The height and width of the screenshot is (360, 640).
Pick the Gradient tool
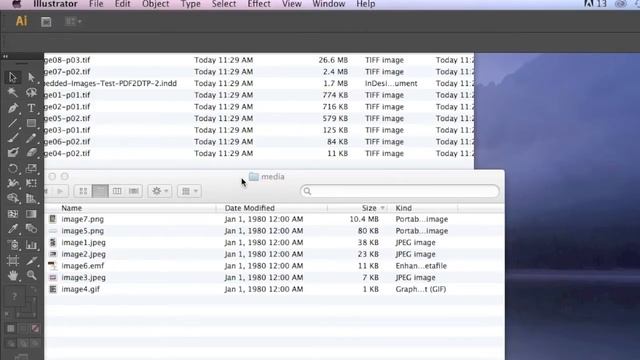point(31,214)
